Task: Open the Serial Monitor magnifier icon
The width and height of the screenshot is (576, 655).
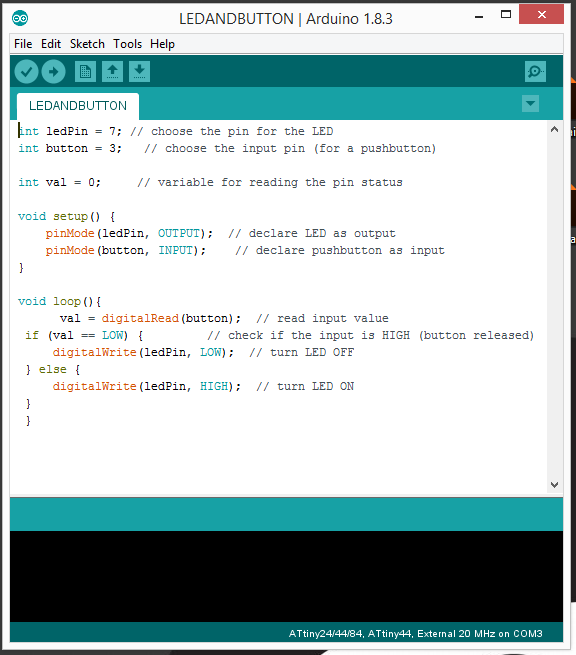Action: 535,71
